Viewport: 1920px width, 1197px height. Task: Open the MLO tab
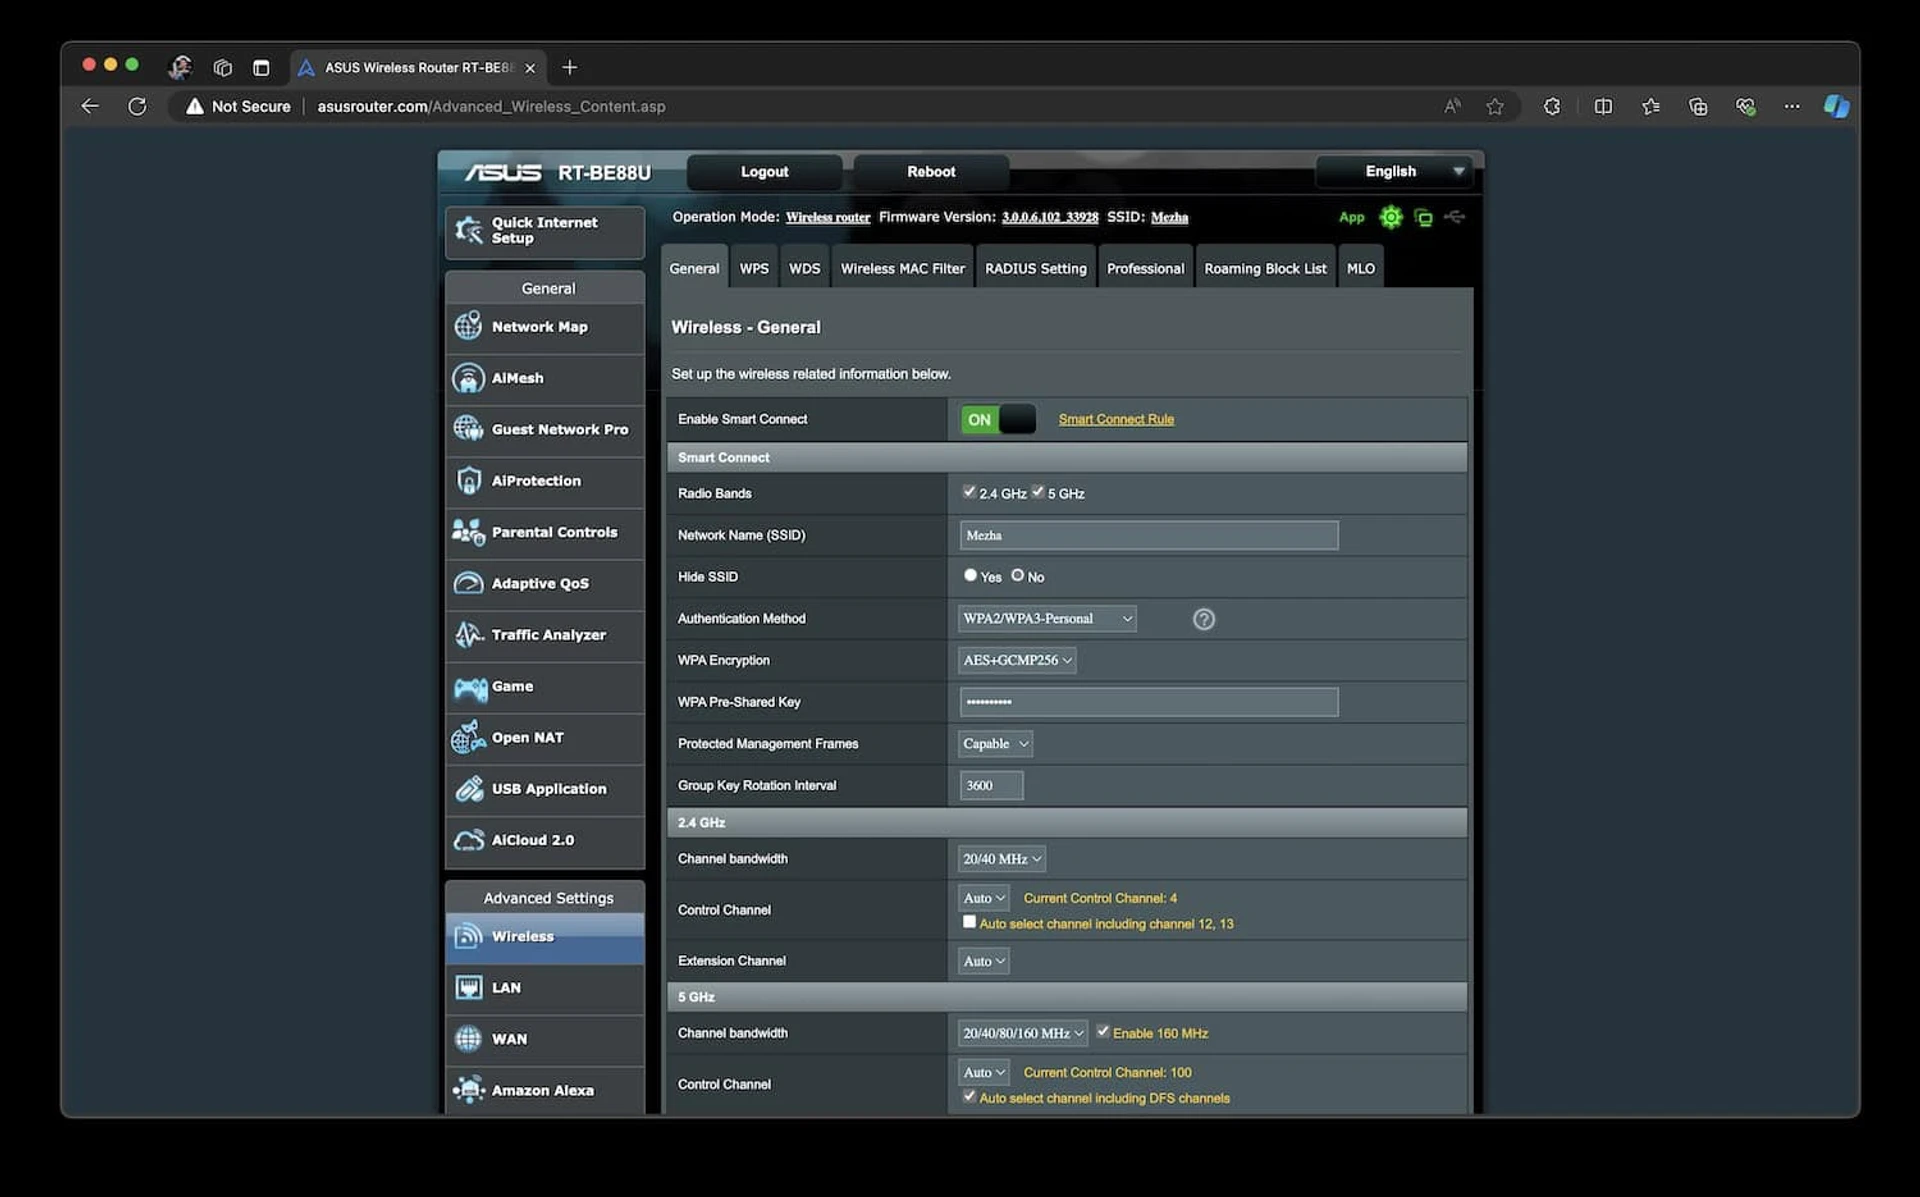click(1360, 268)
